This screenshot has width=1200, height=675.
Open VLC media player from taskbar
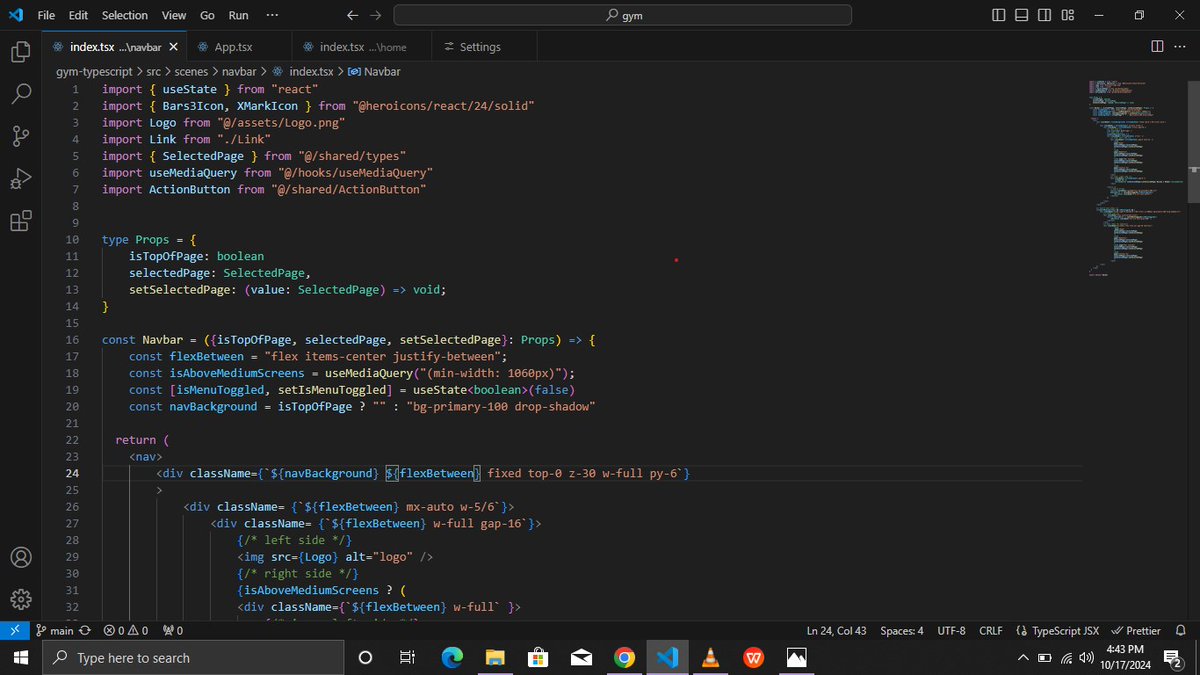[x=710, y=658]
